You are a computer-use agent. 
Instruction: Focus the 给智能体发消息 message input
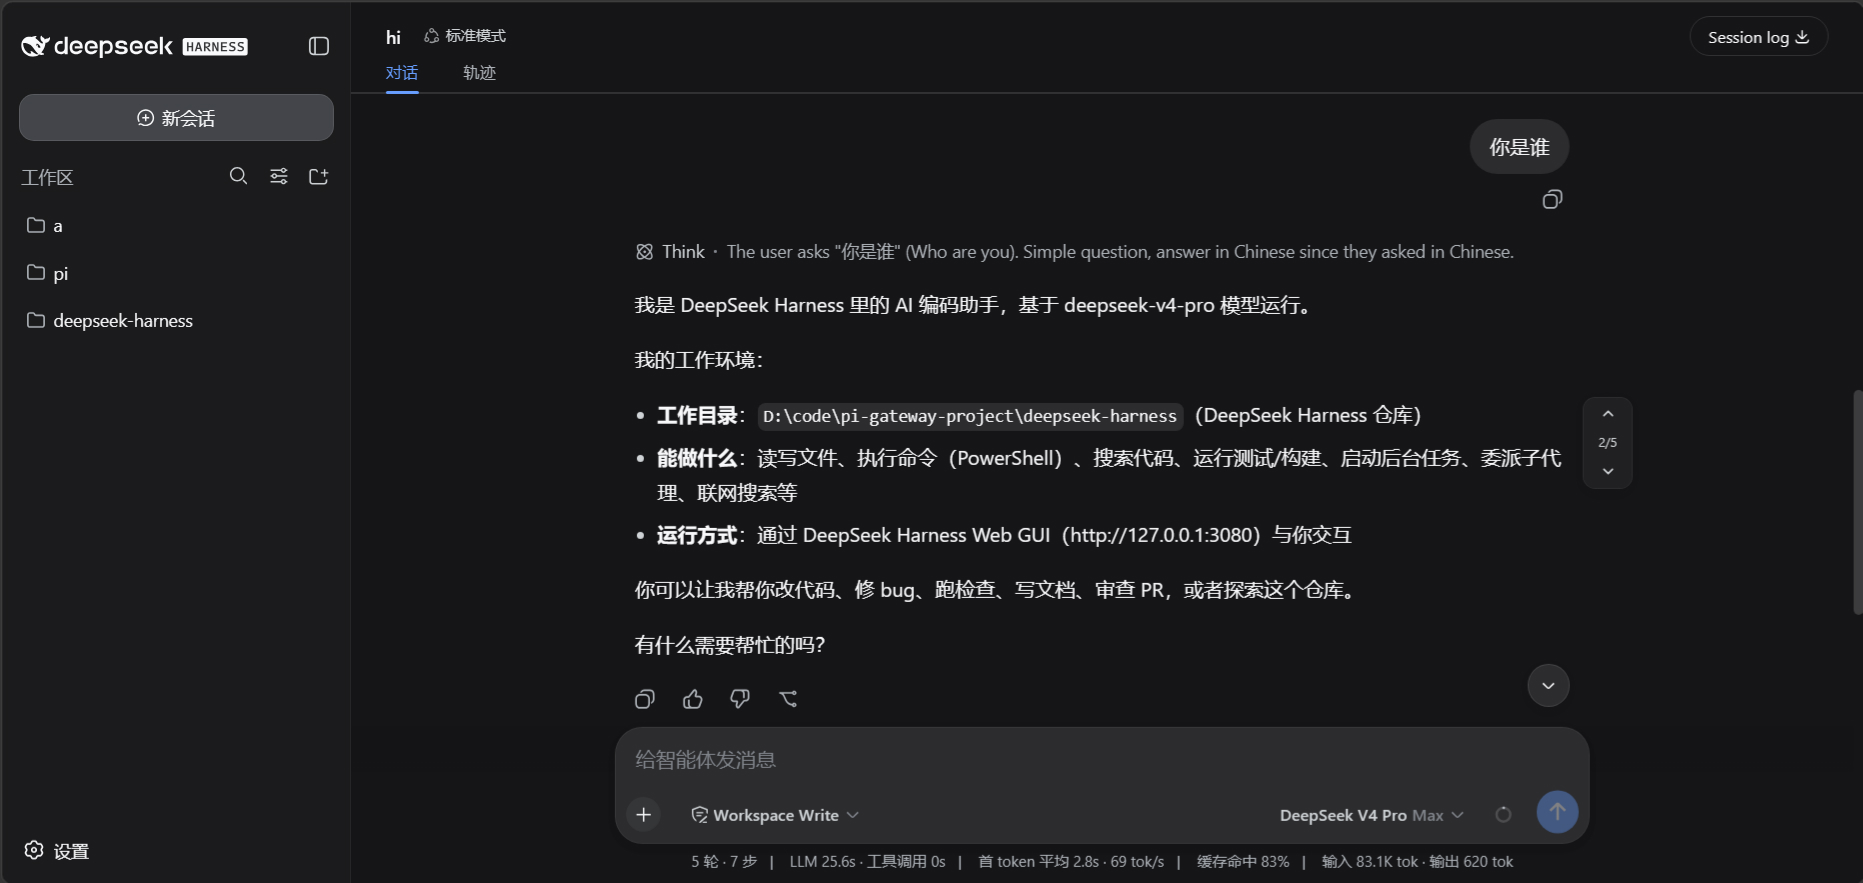pos(1100,760)
